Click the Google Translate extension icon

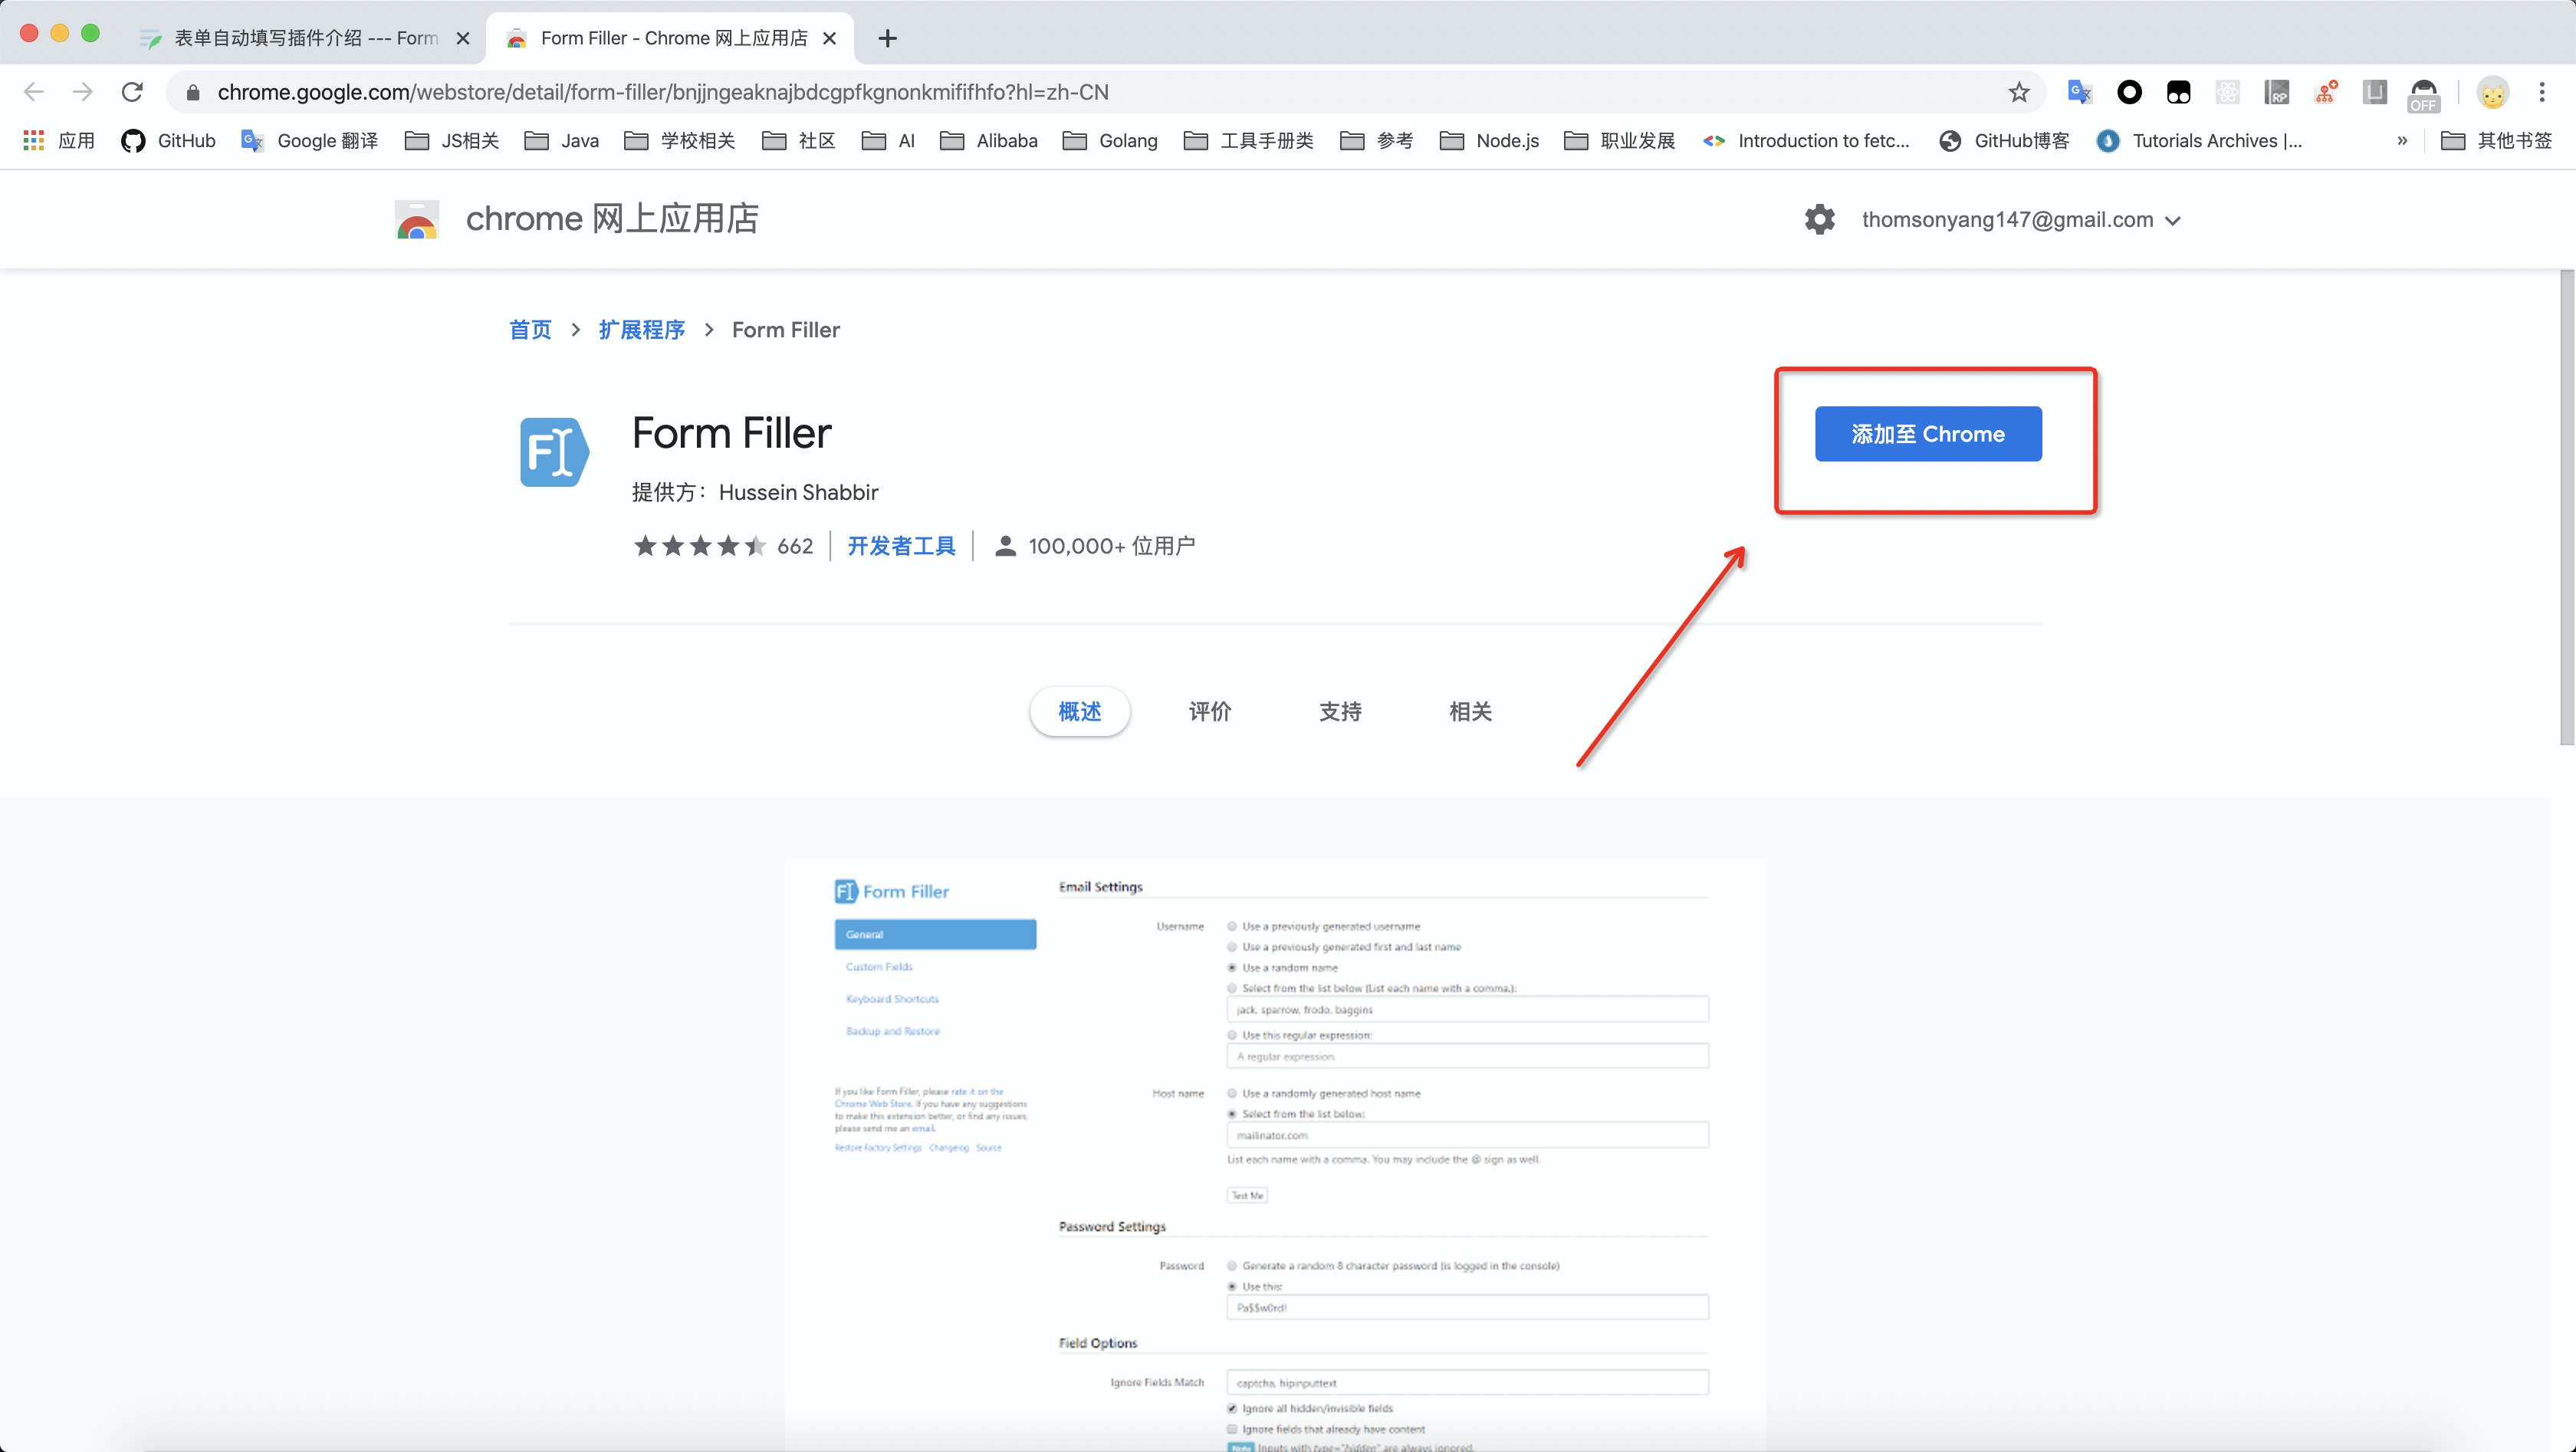click(2080, 92)
